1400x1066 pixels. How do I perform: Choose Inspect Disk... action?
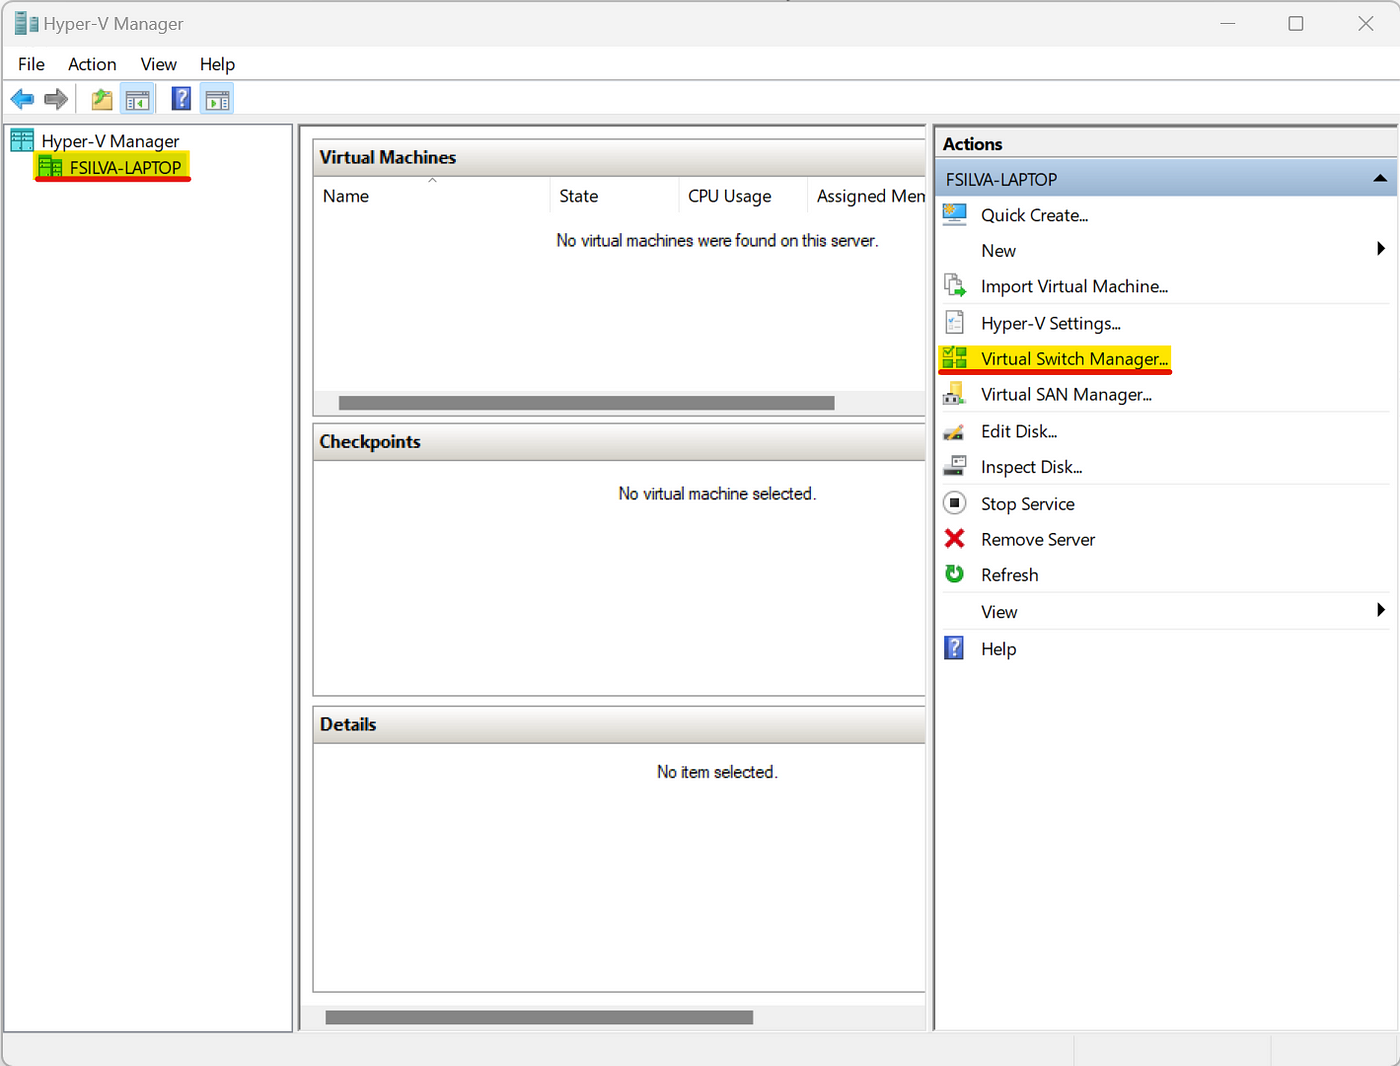[x=1031, y=467]
